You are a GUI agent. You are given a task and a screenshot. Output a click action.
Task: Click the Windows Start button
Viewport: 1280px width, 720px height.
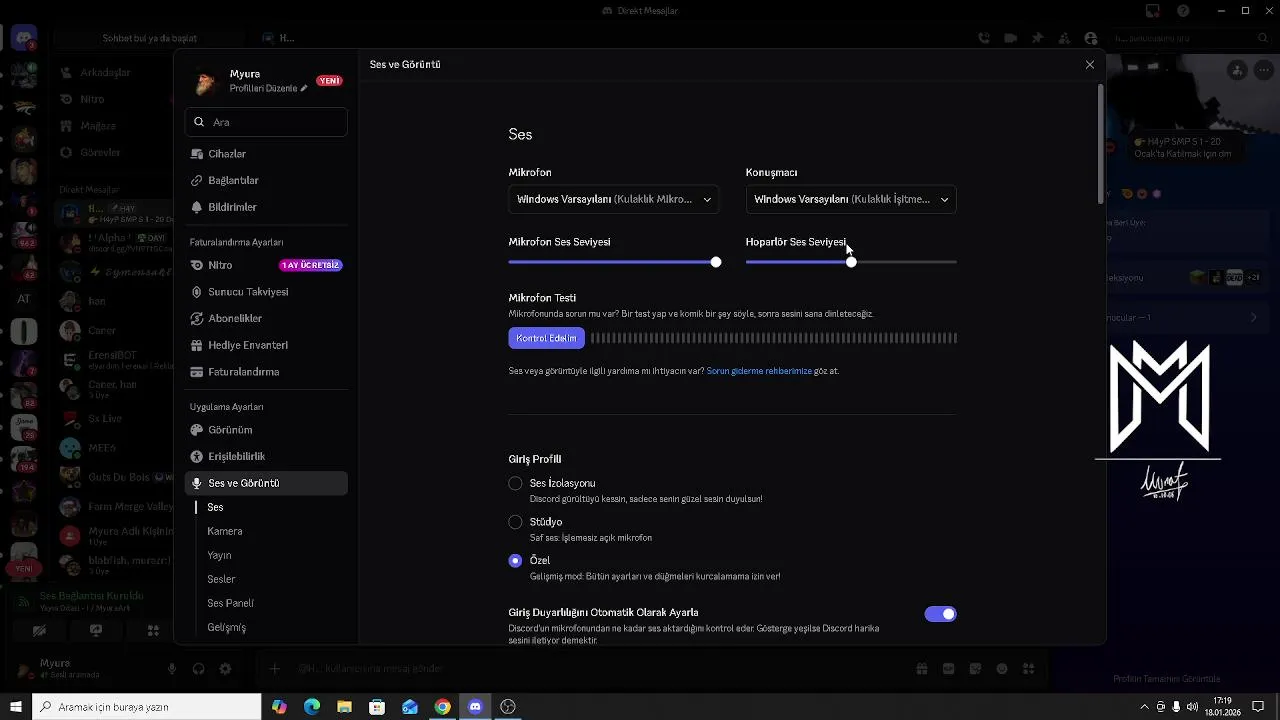point(16,707)
